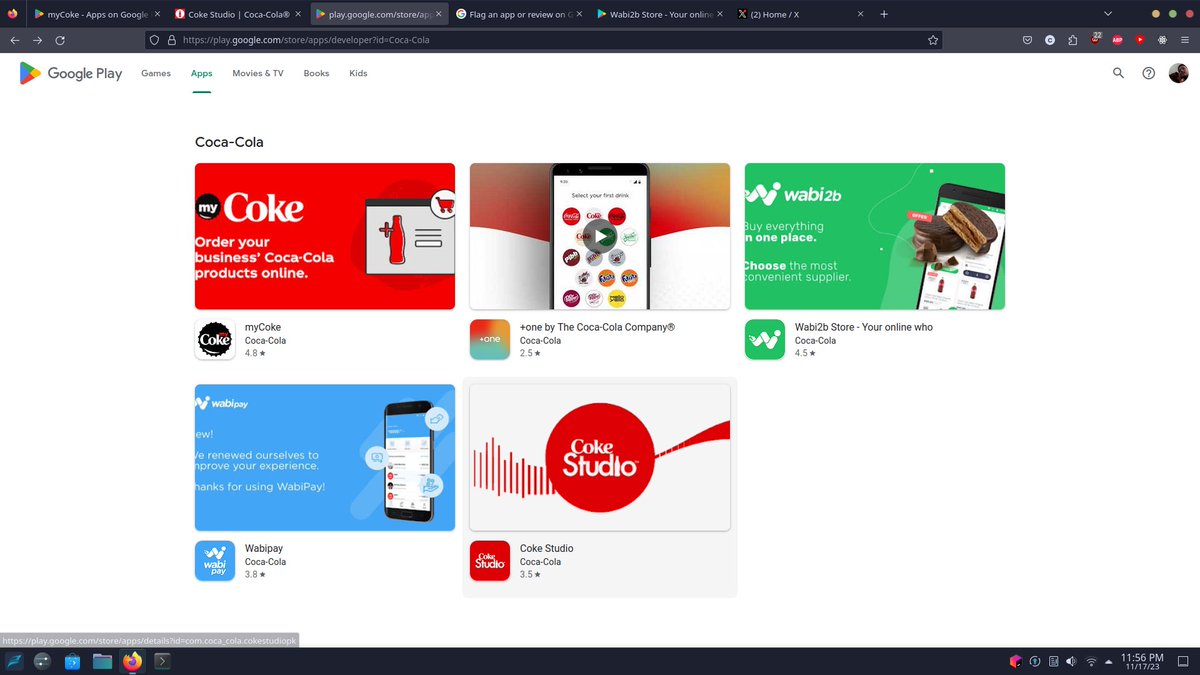Click the Wi-Fi network tray icon
The image size is (1200, 675).
(1090, 661)
